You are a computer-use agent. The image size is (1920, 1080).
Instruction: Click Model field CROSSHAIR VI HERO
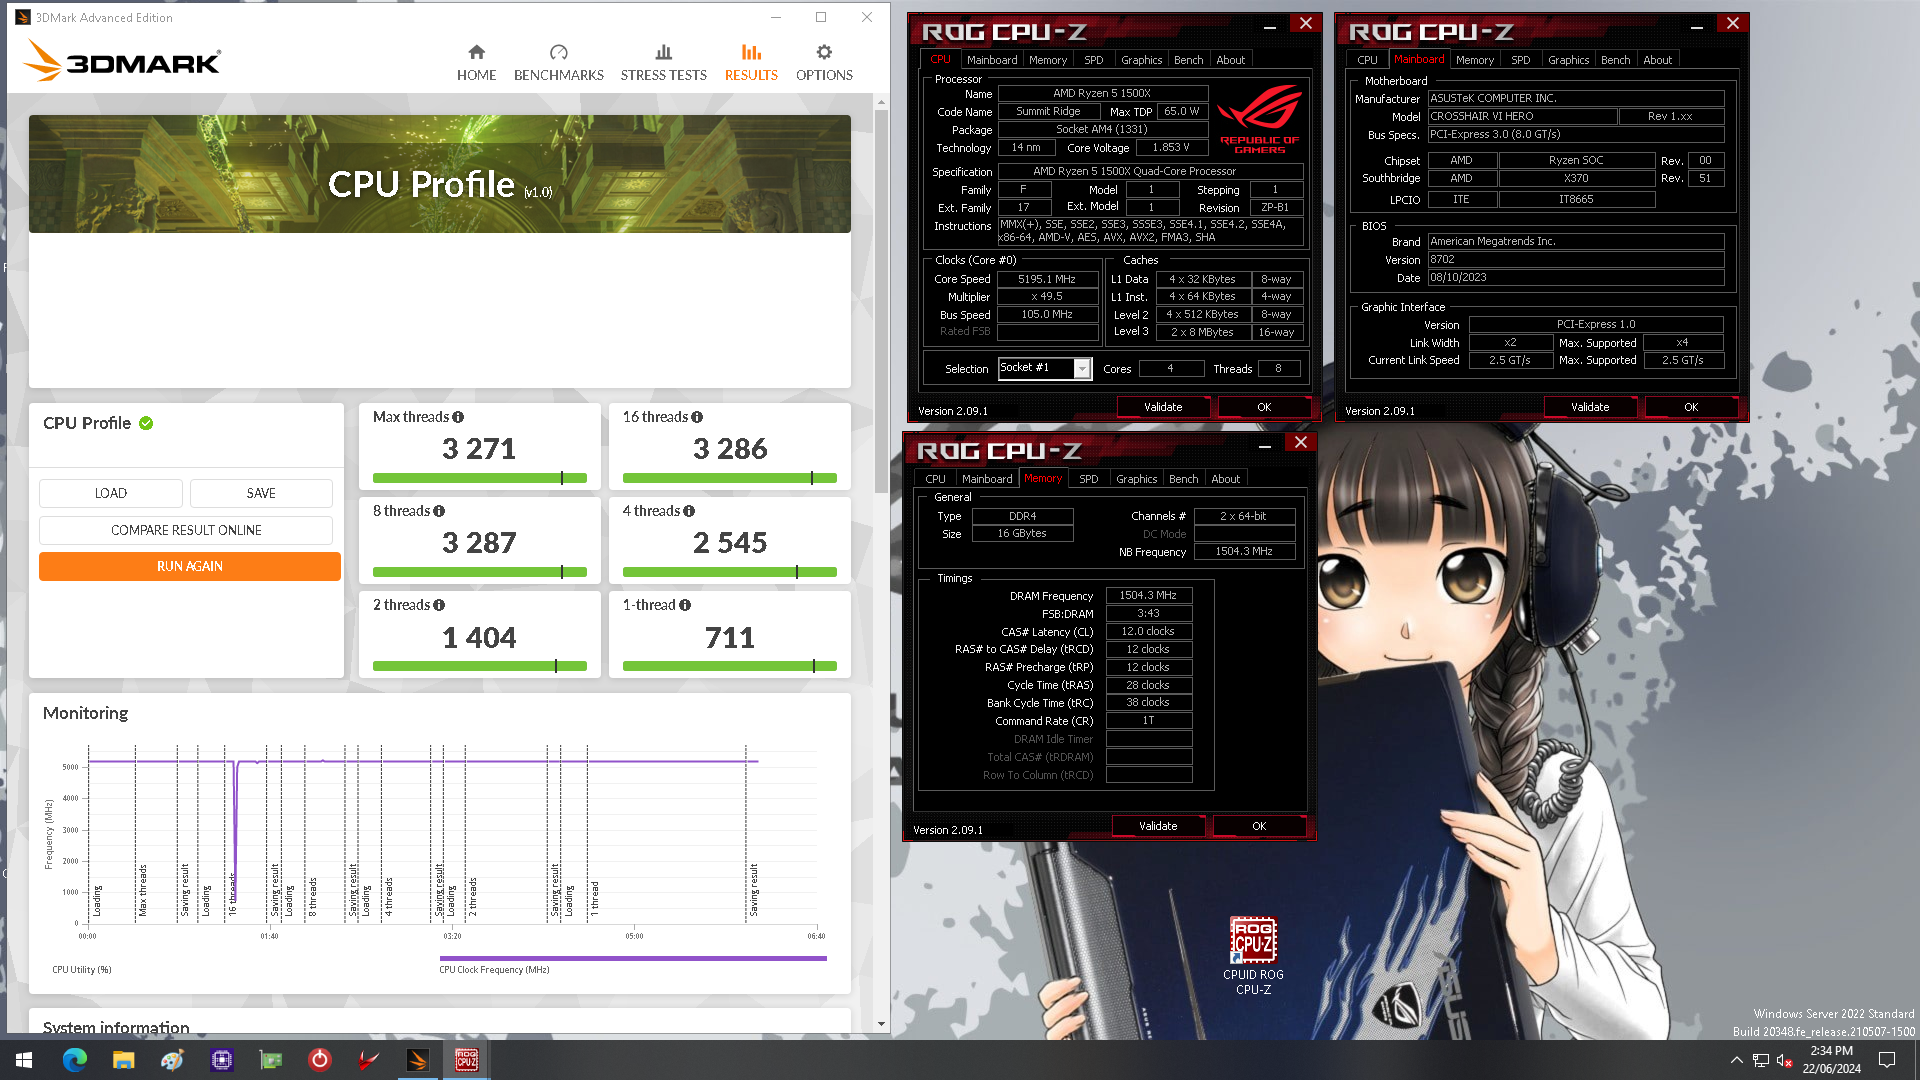(1522, 116)
